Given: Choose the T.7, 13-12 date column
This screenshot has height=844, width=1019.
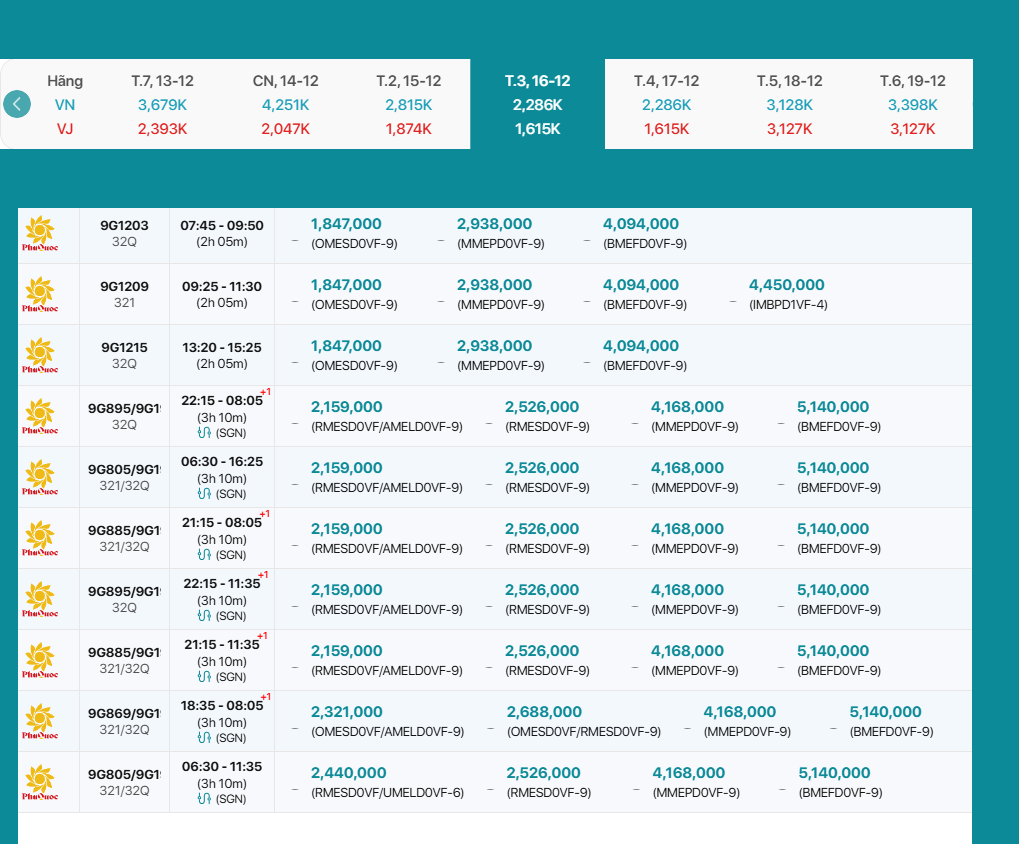Looking at the screenshot, I should [x=162, y=104].
